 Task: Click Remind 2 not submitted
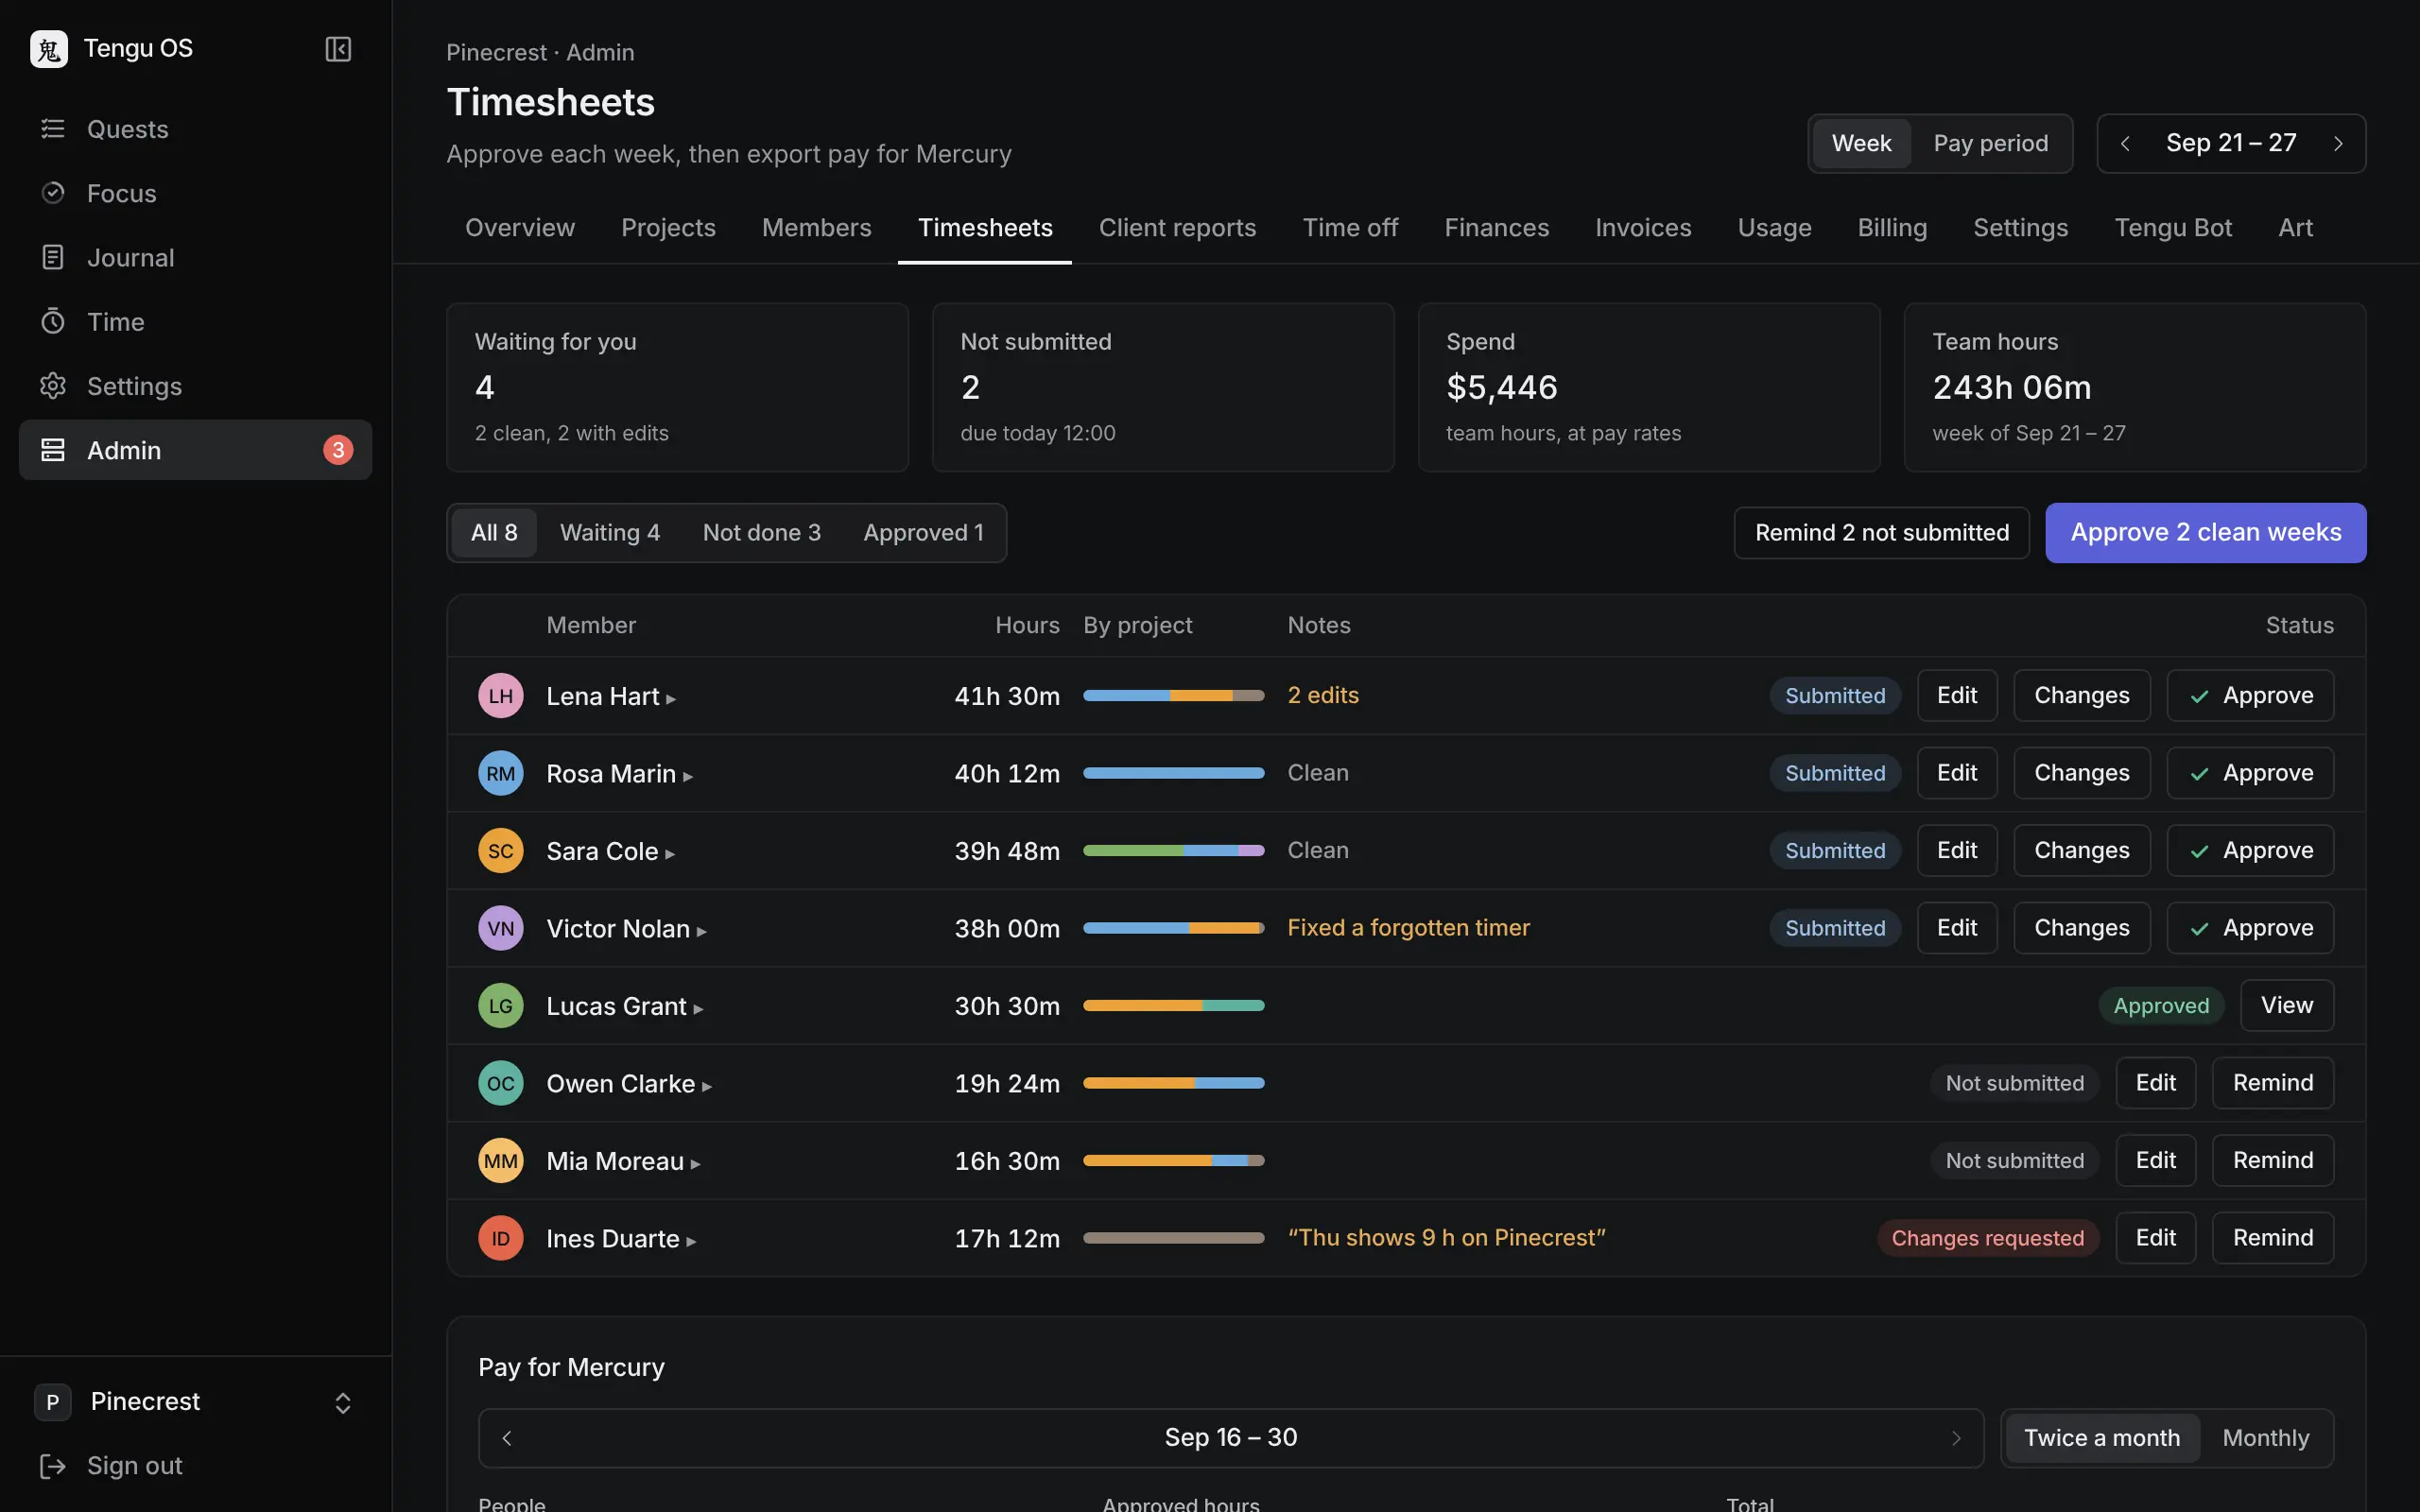pyautogui.click(x=1881, y=533)
